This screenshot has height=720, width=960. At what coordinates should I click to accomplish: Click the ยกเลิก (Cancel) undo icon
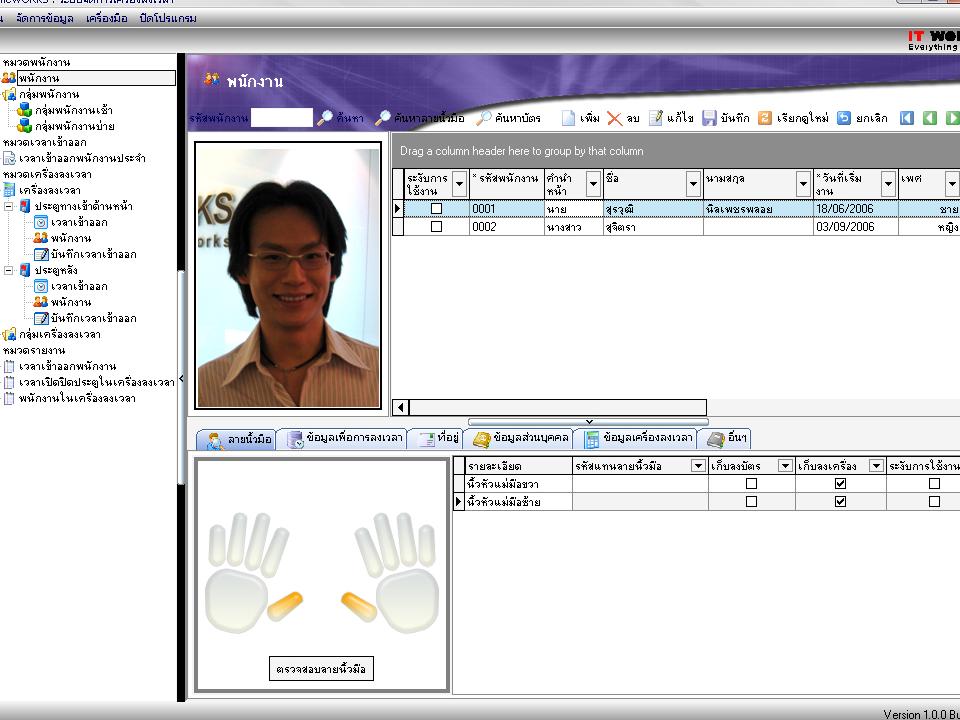click(844, 118)
